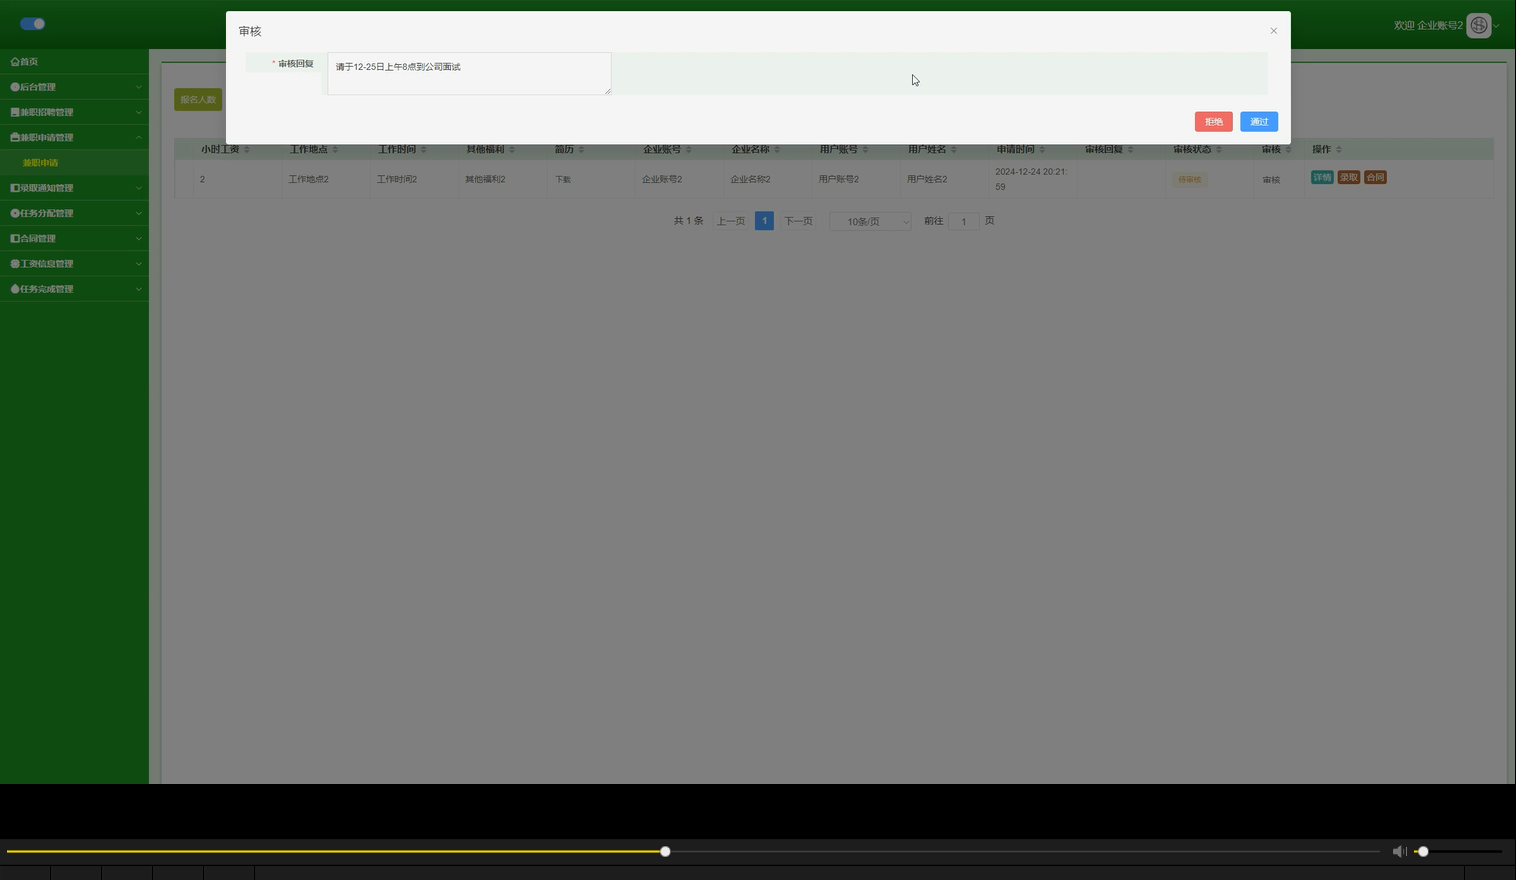1516x880 pixels.
Task: Sort by the 企业名称 column arrows
Action: coord(777,150)
